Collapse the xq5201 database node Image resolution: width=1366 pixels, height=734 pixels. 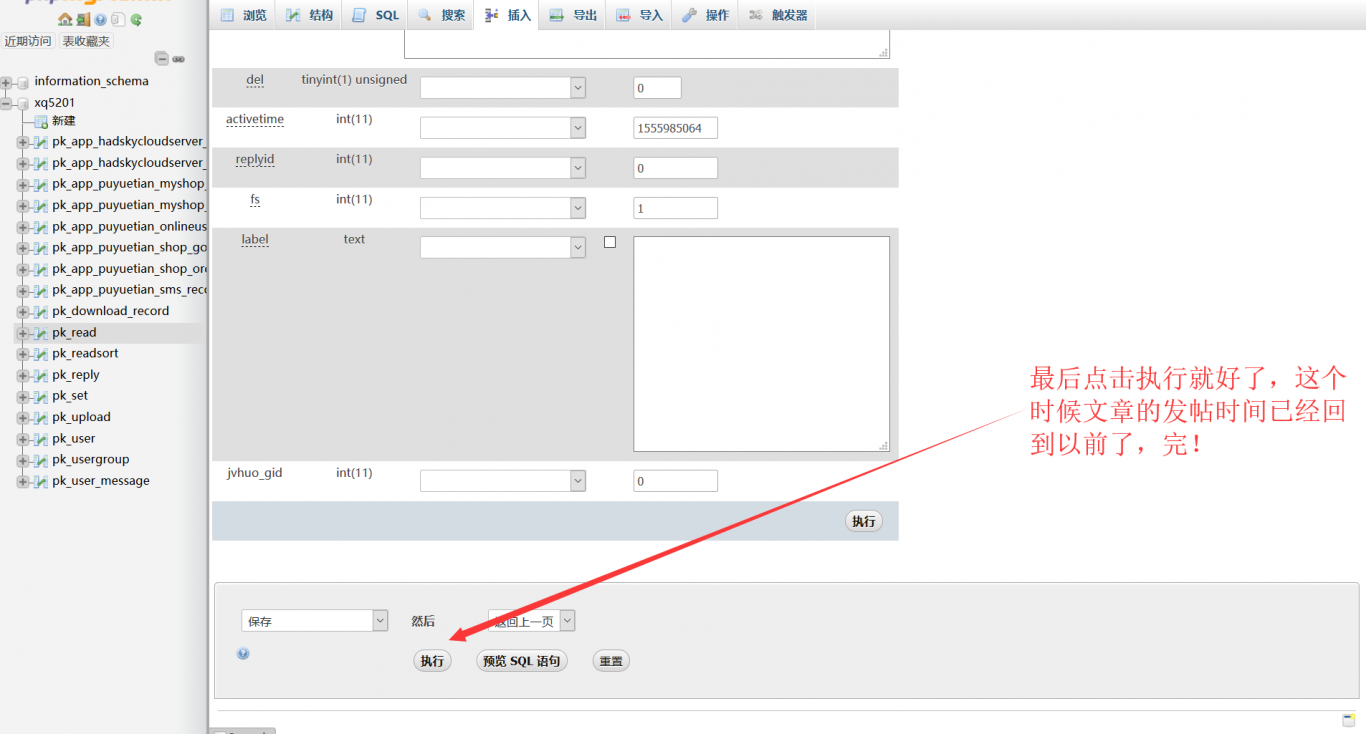point(6,103)
